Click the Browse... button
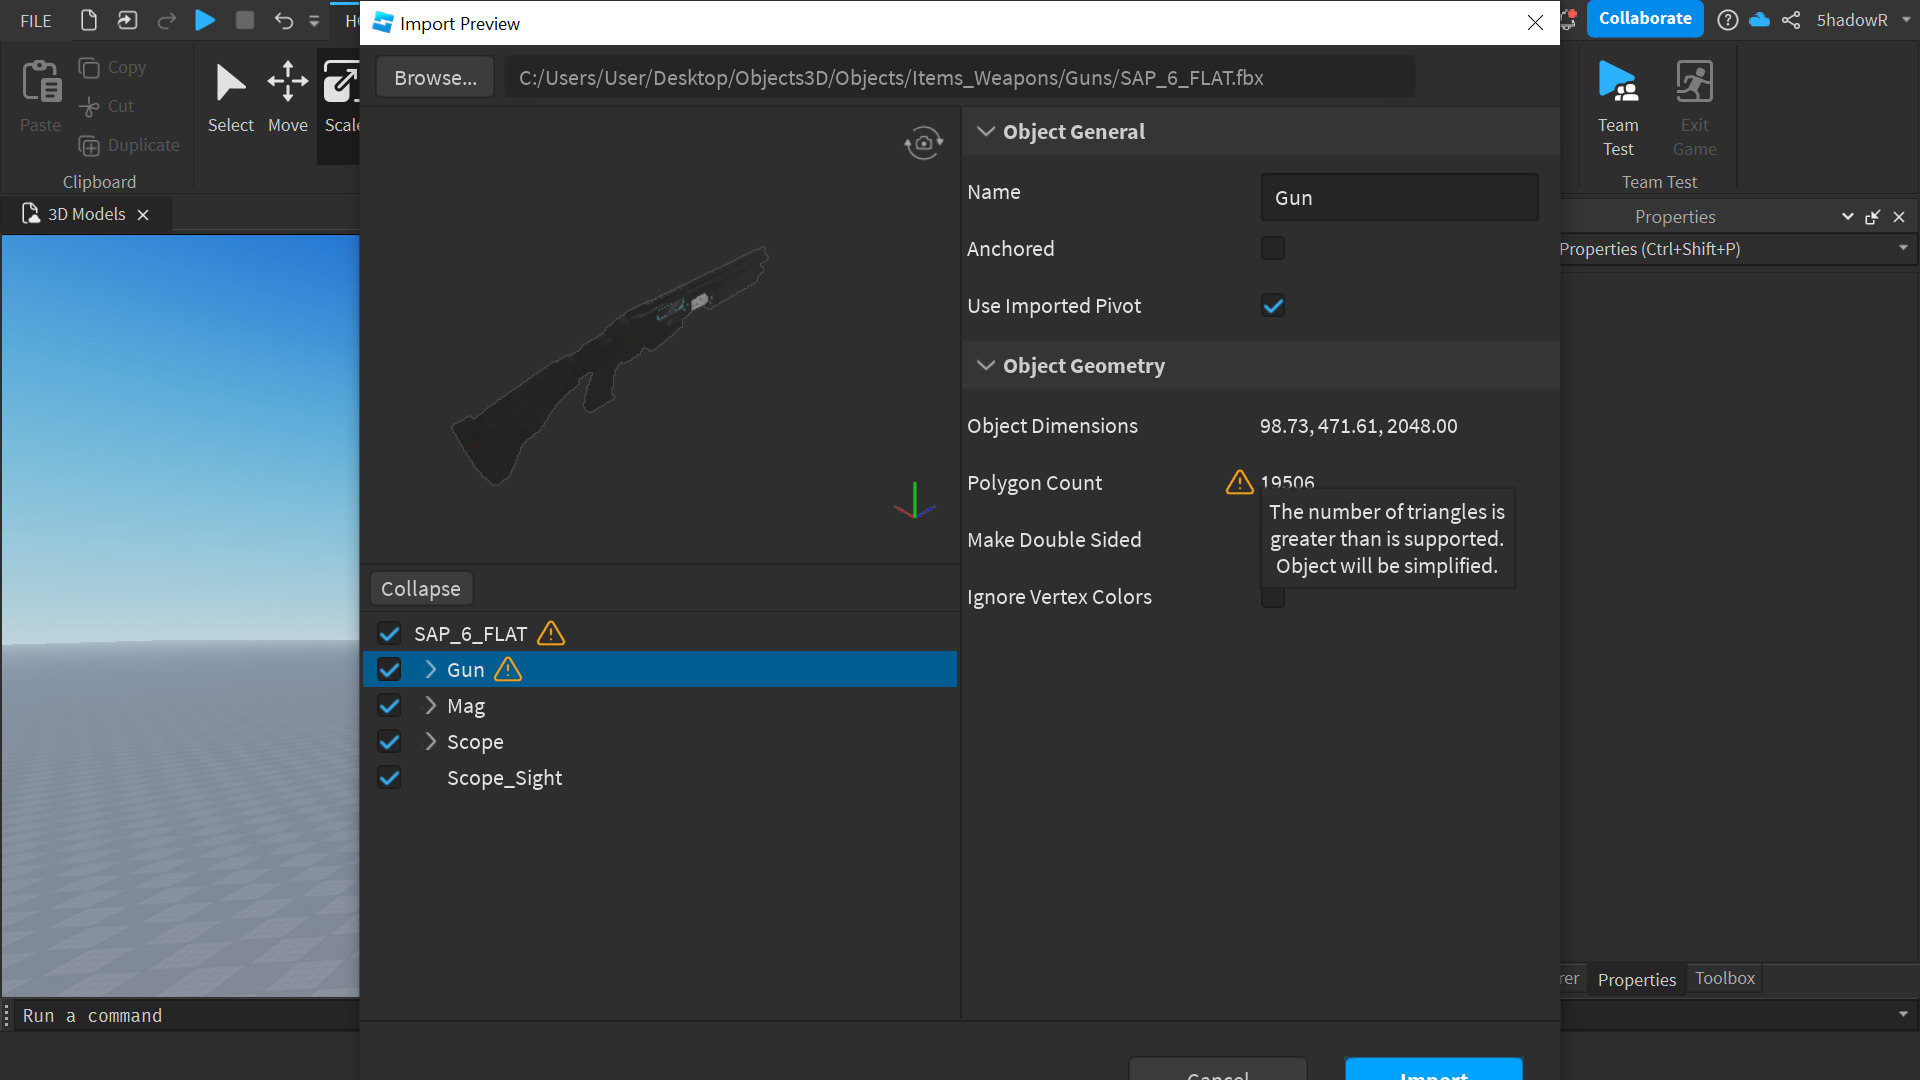The image size is (1920, 1080). click(x=434, y=77)
